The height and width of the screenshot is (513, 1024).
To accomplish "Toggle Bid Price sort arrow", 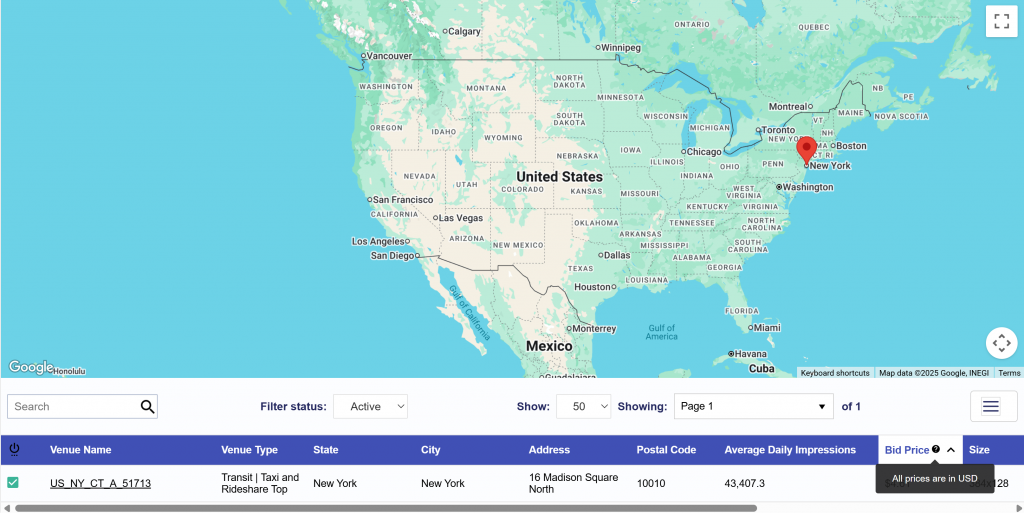I will 951,450.
